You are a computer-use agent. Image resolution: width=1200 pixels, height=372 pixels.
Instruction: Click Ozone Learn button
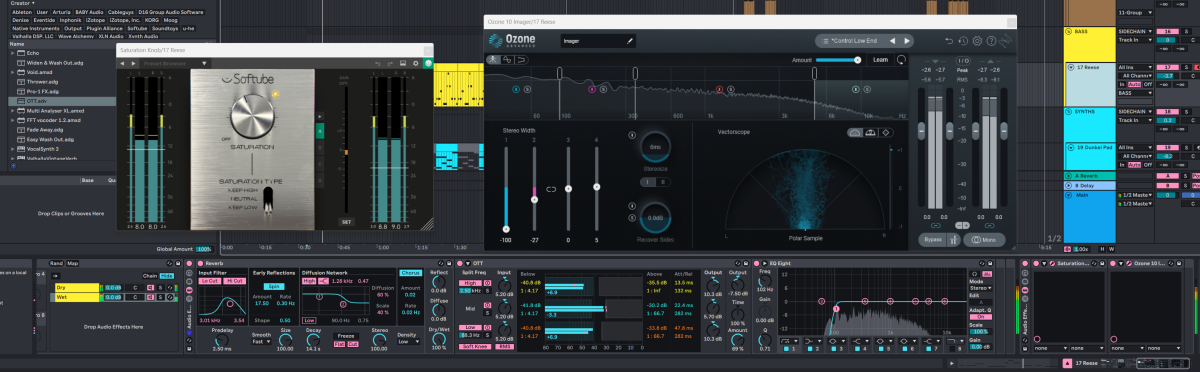880,60
